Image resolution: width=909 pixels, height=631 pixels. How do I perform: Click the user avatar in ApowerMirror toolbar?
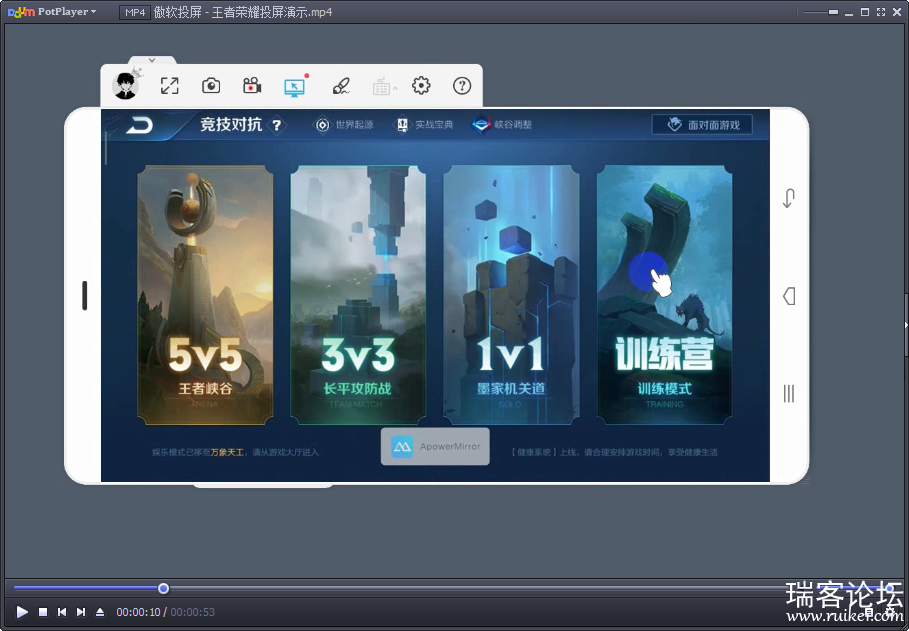click(x=125, y=86)
